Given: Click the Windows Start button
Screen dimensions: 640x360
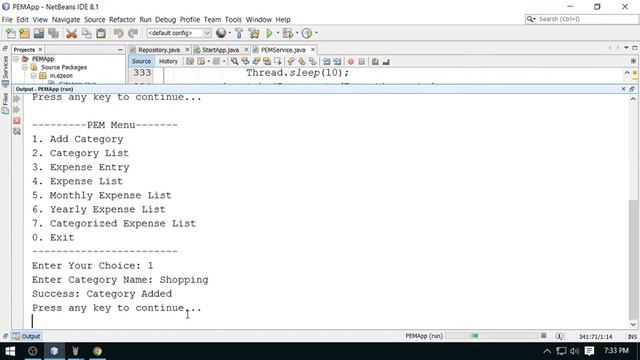Looking at the screenshot, I should (x=10, y=351).
